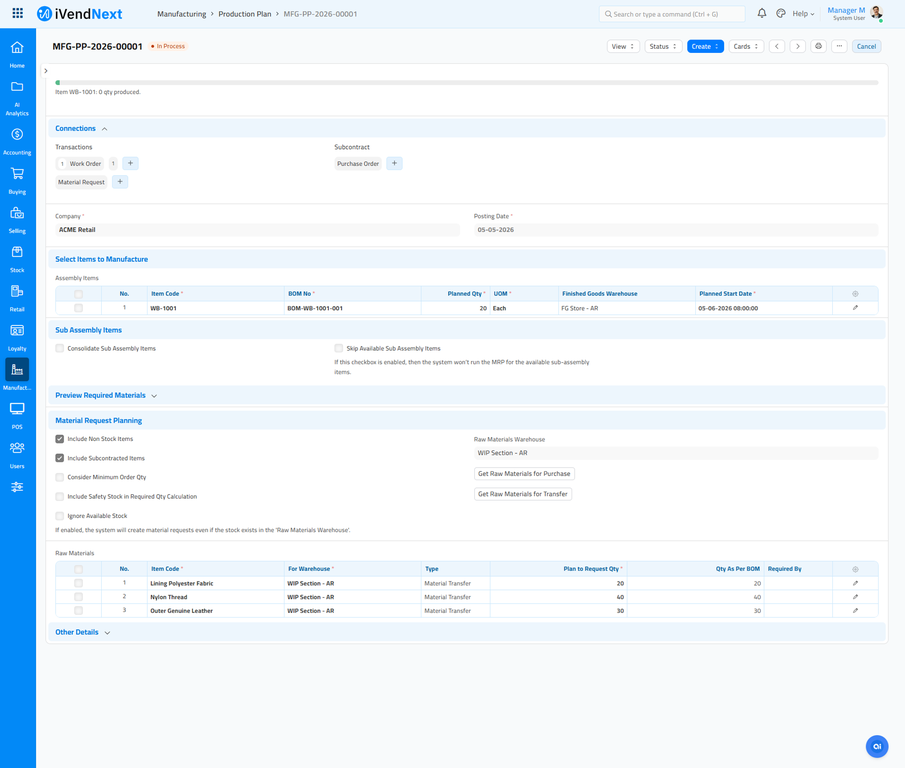This screenshot has width=905, height=768.
Task: Click the production progress bar
Action: 466,83
